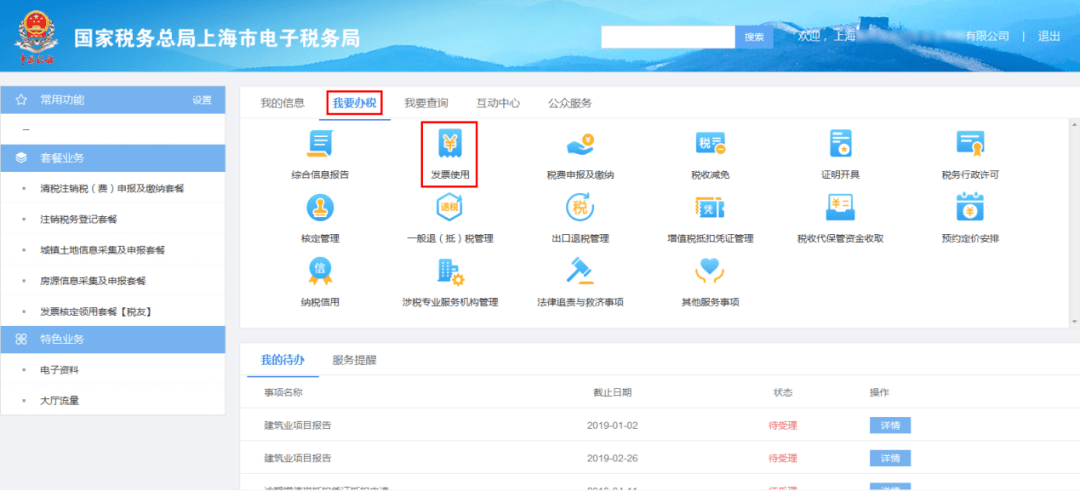
Task: Open the 证明开具 icon
Action: pyautogui.click(x=840, y=144)
